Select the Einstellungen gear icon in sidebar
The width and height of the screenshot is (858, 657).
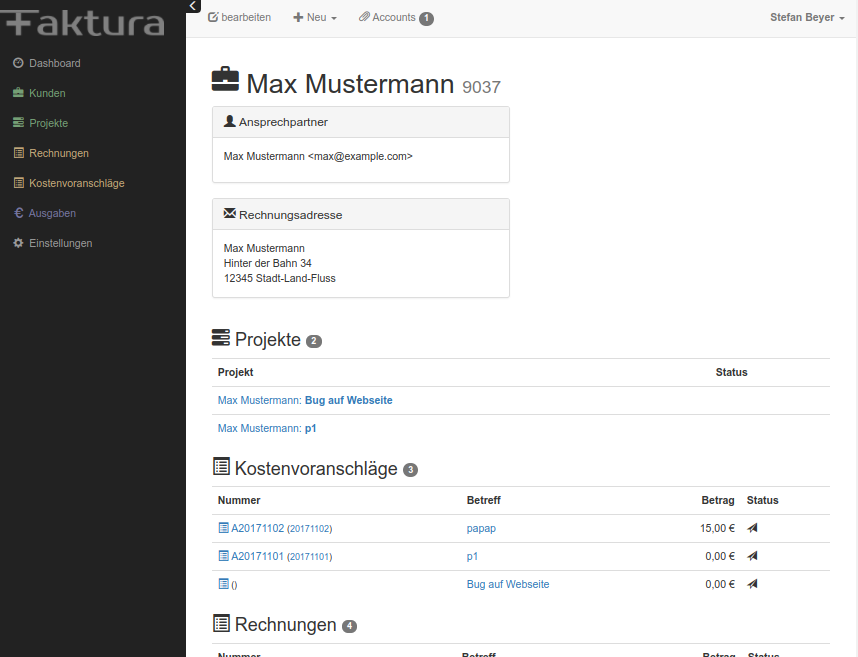pos(18,242)
